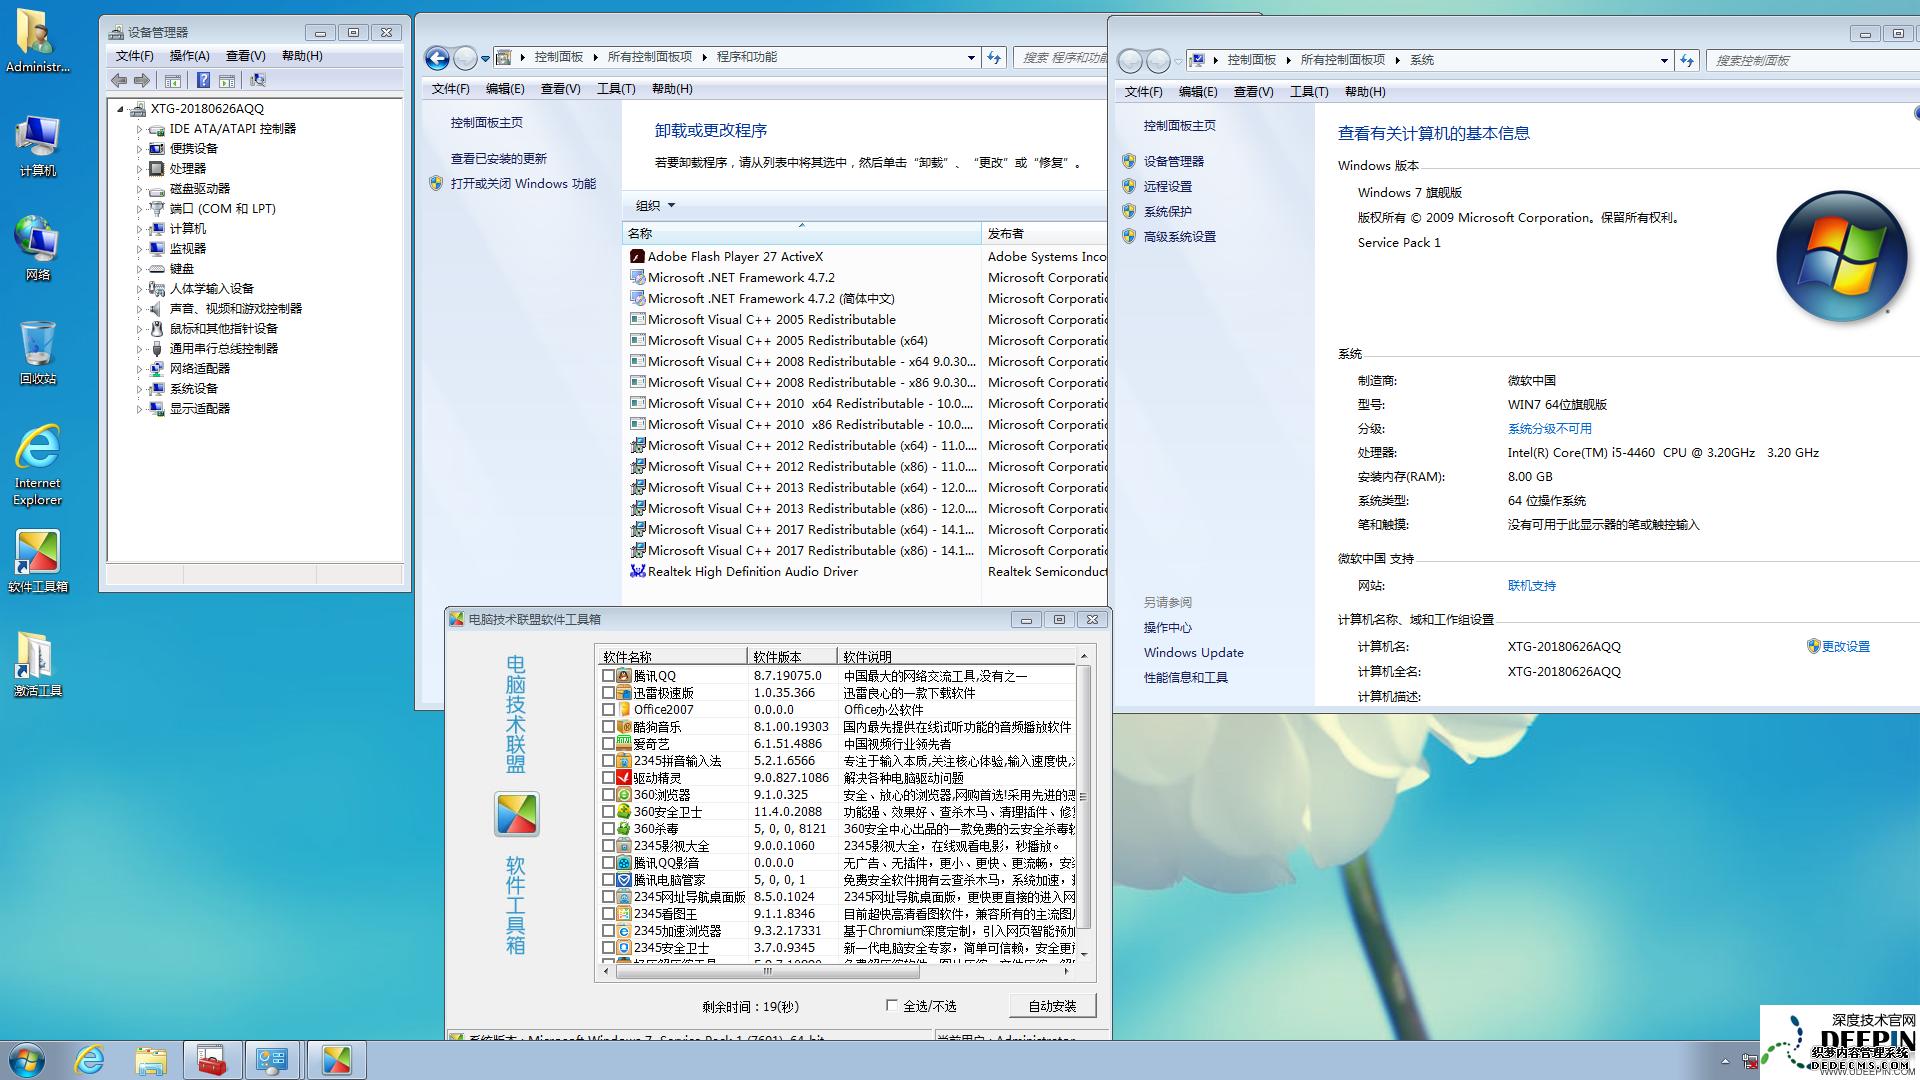Switch to the colorful 软件工具箱 taskbar item
1920x1080 pixels.
coord(337,1060)
